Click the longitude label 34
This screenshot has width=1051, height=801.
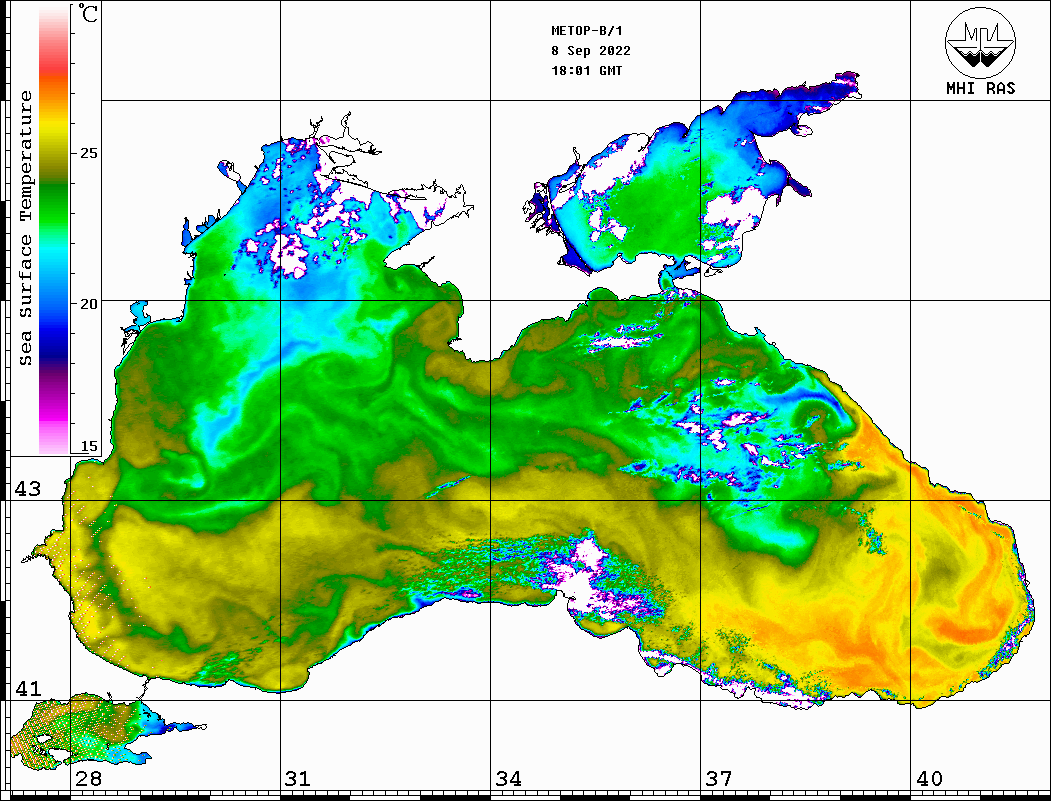pos(508,778)
